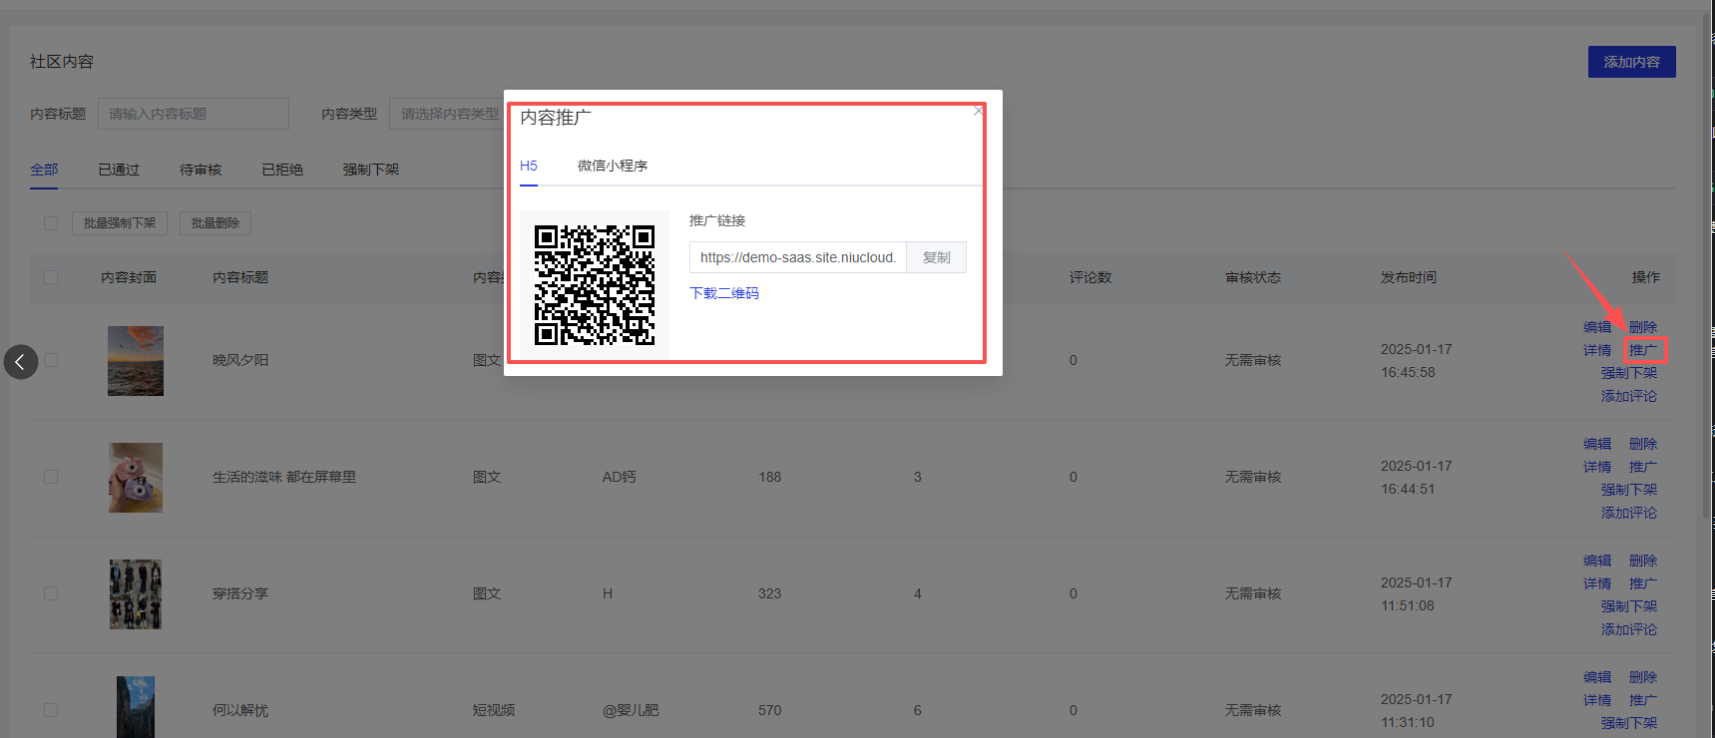
Task: Click the page vertical scrollbar
Action: tap(1707, 260)
